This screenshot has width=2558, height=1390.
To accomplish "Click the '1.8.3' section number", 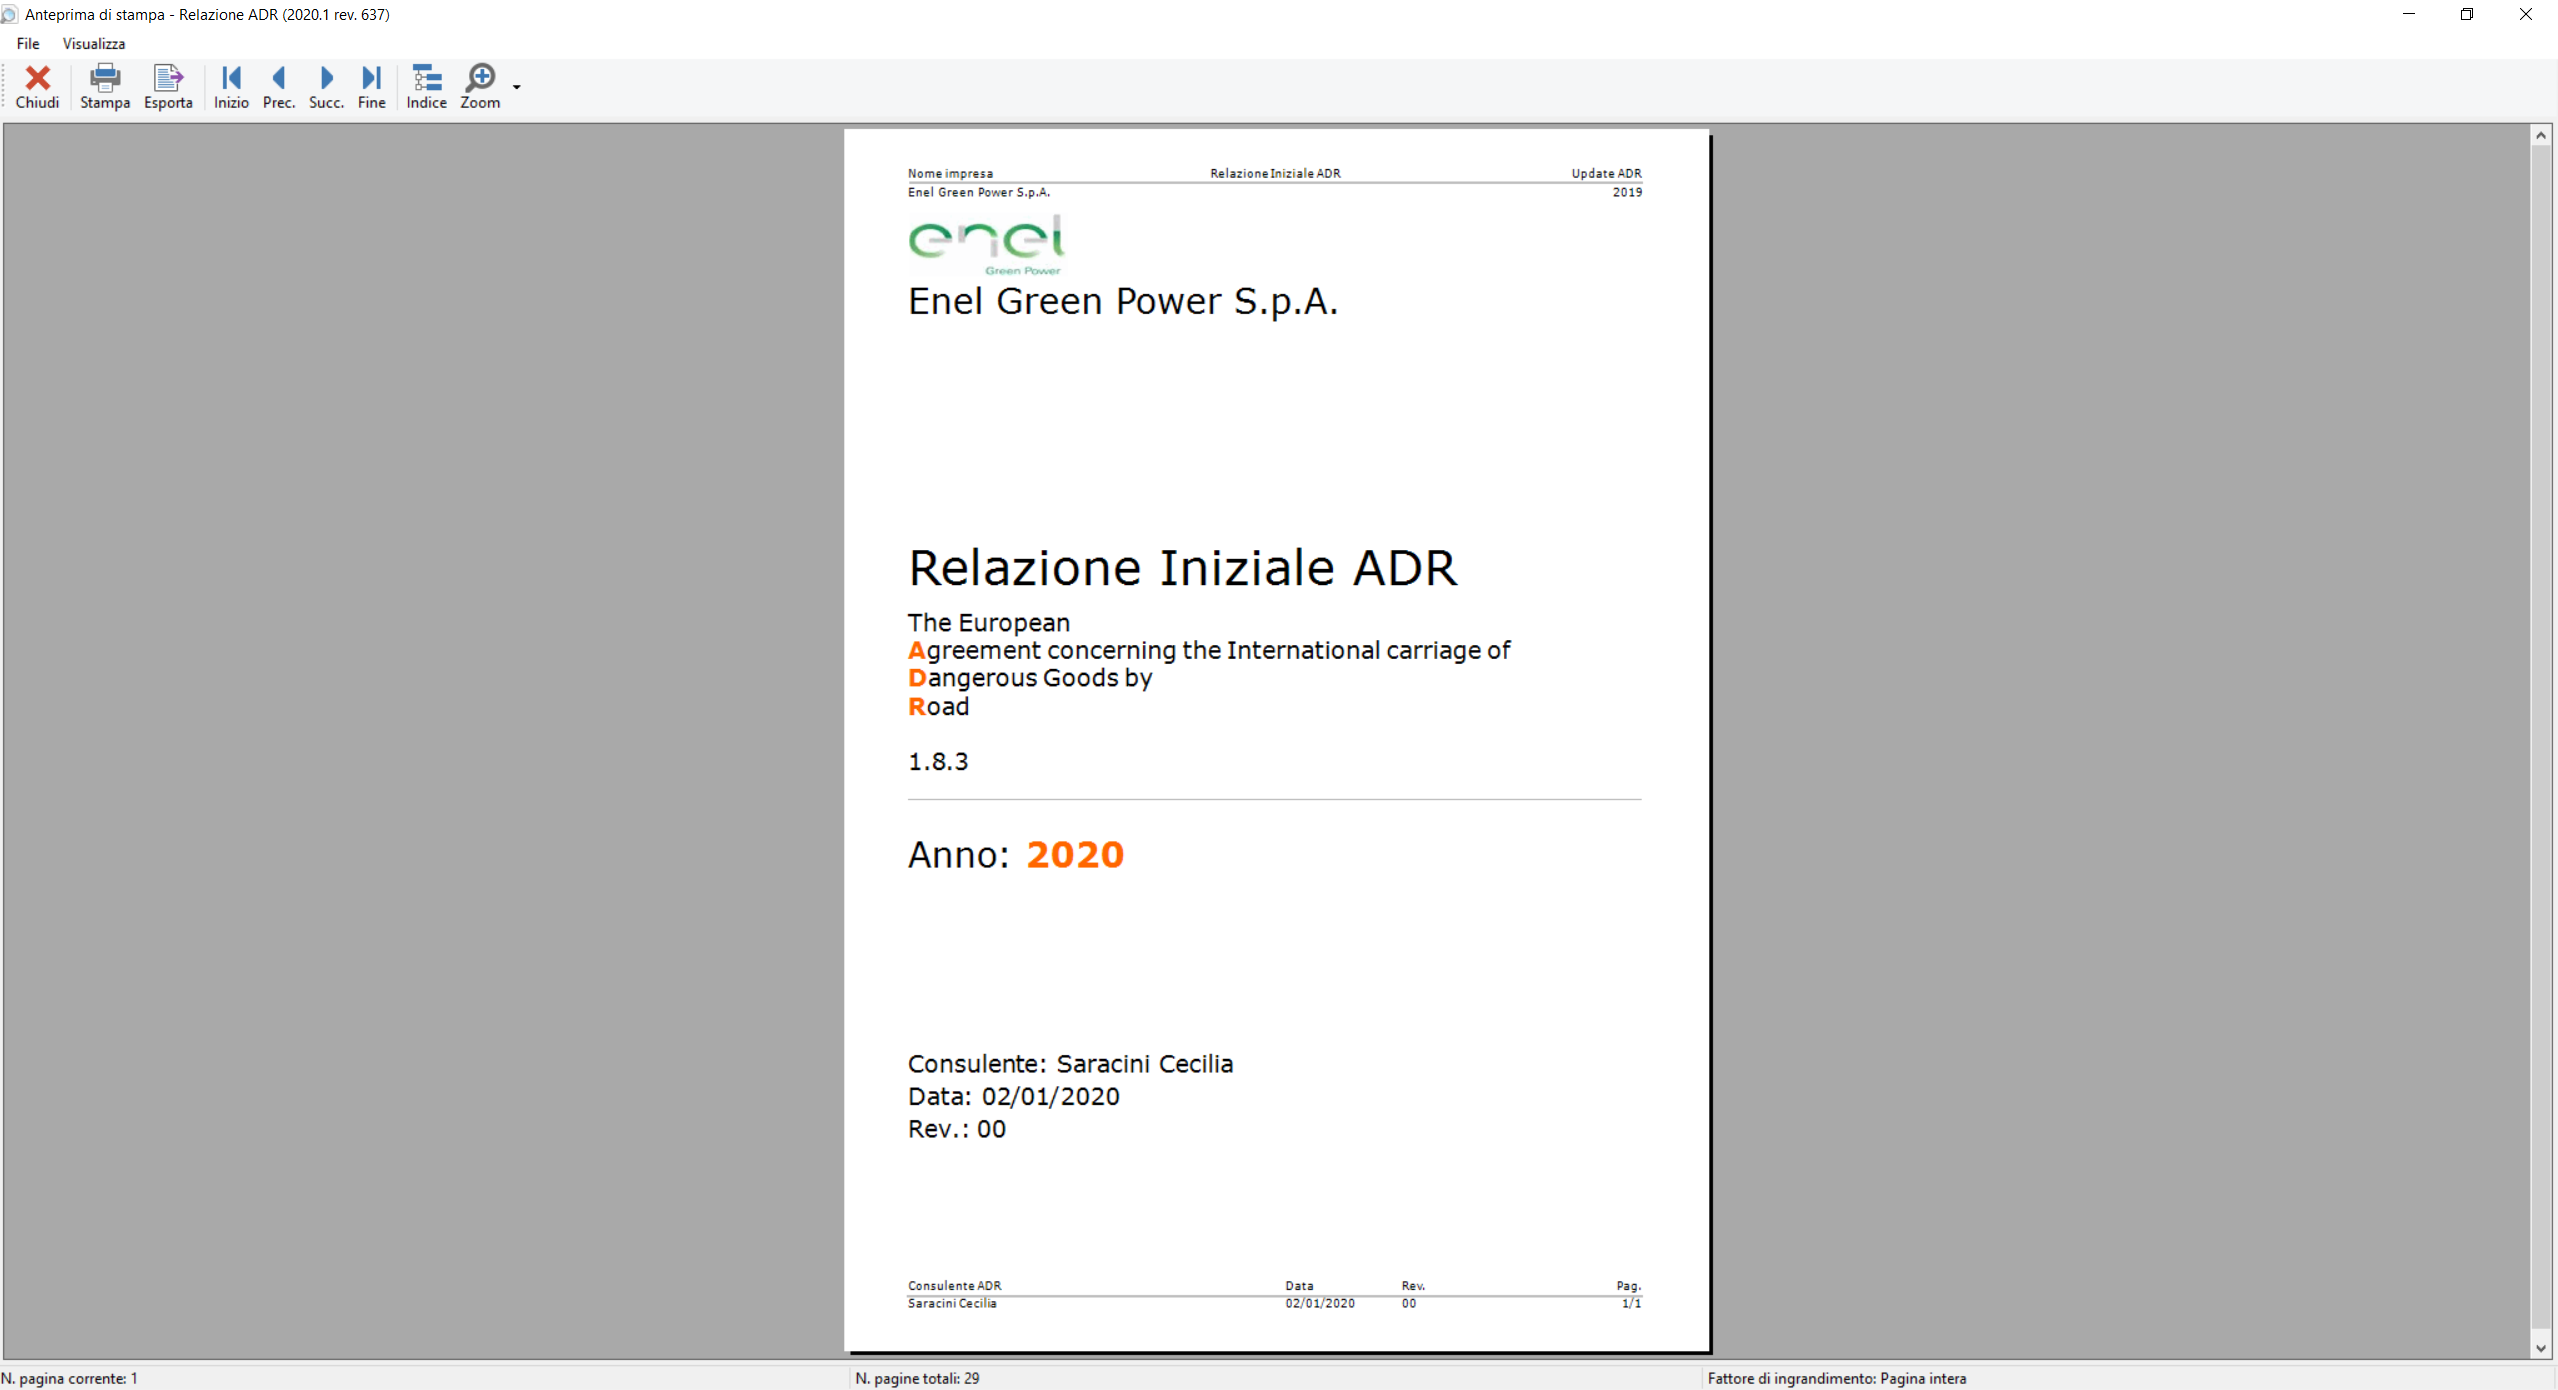I will click(937, 762).
